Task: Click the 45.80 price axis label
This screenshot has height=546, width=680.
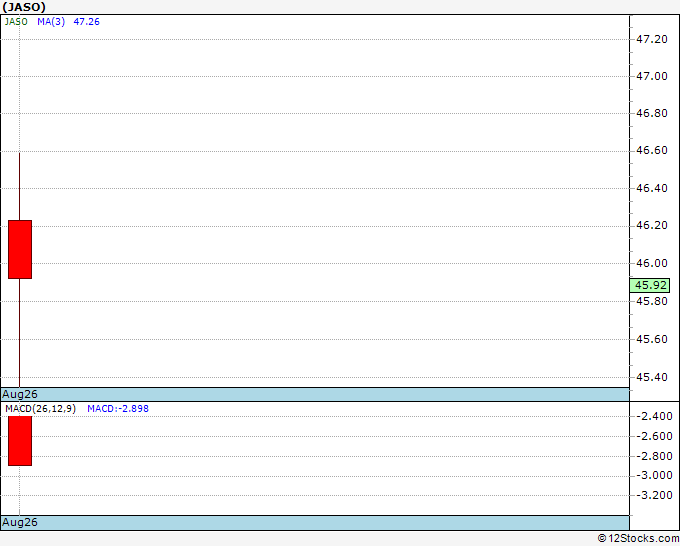Action: click(651, 301)
